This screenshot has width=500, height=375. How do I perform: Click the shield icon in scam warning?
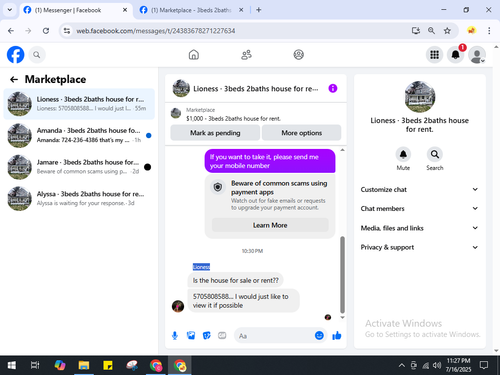click(218, 187)
